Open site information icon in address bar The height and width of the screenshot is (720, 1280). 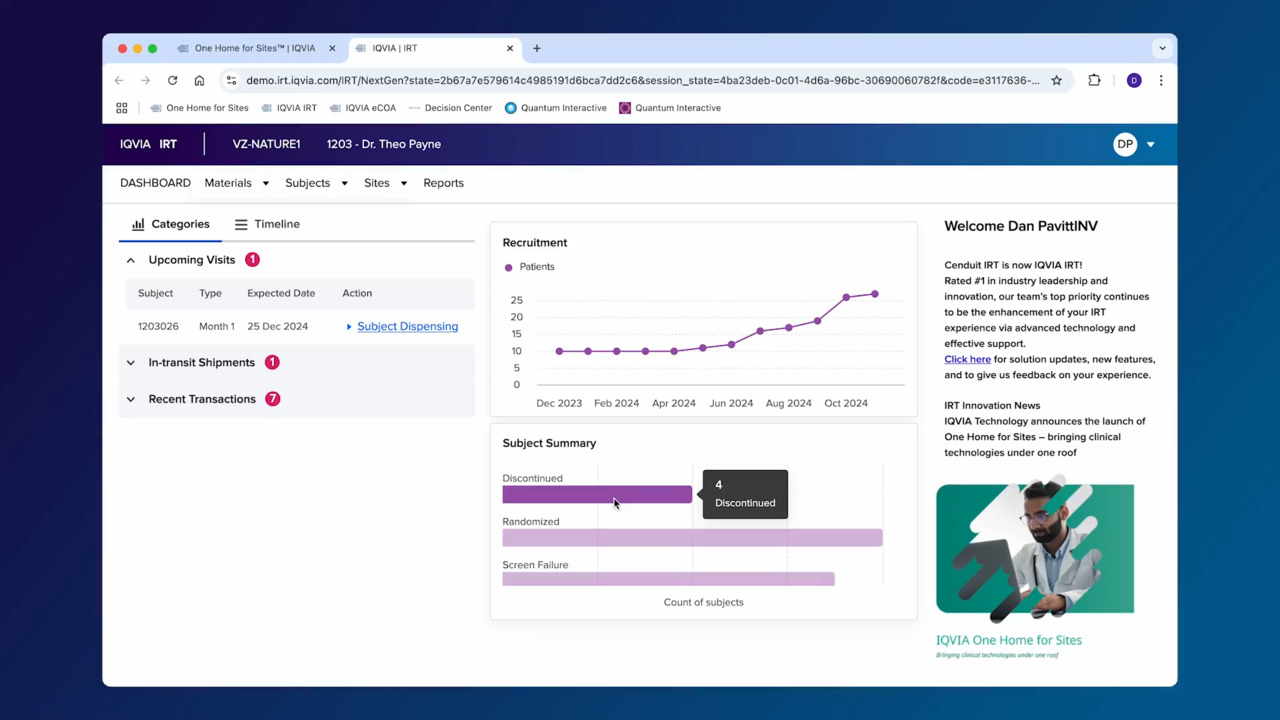pyautogui.click(x=231, y=80)
